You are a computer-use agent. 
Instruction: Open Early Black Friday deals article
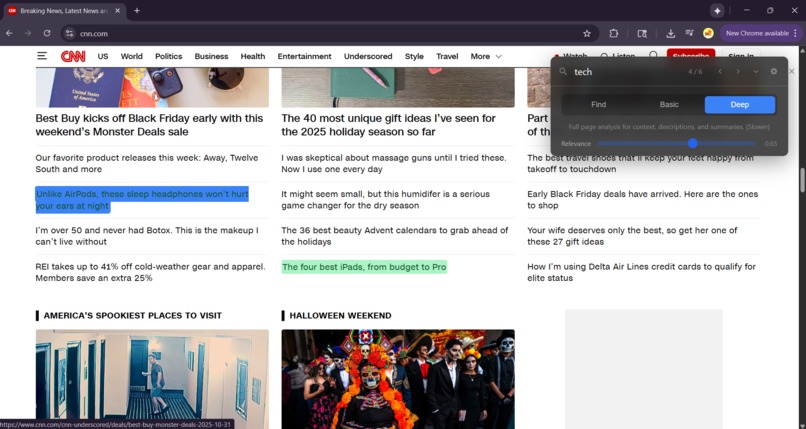point(643,200)
